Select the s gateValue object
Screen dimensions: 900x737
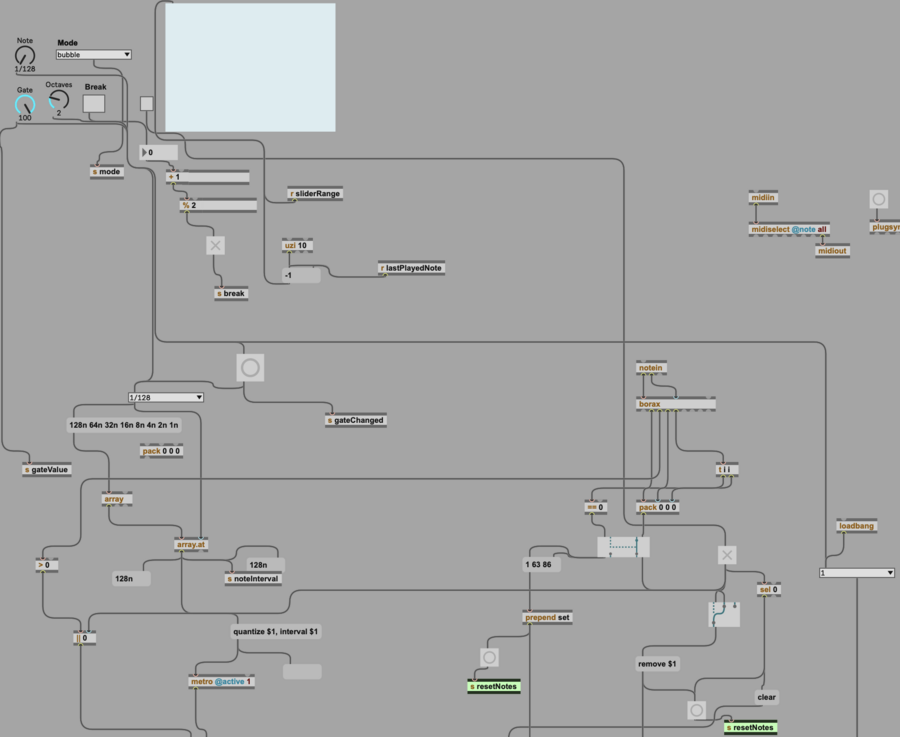(x=47, y=470)
